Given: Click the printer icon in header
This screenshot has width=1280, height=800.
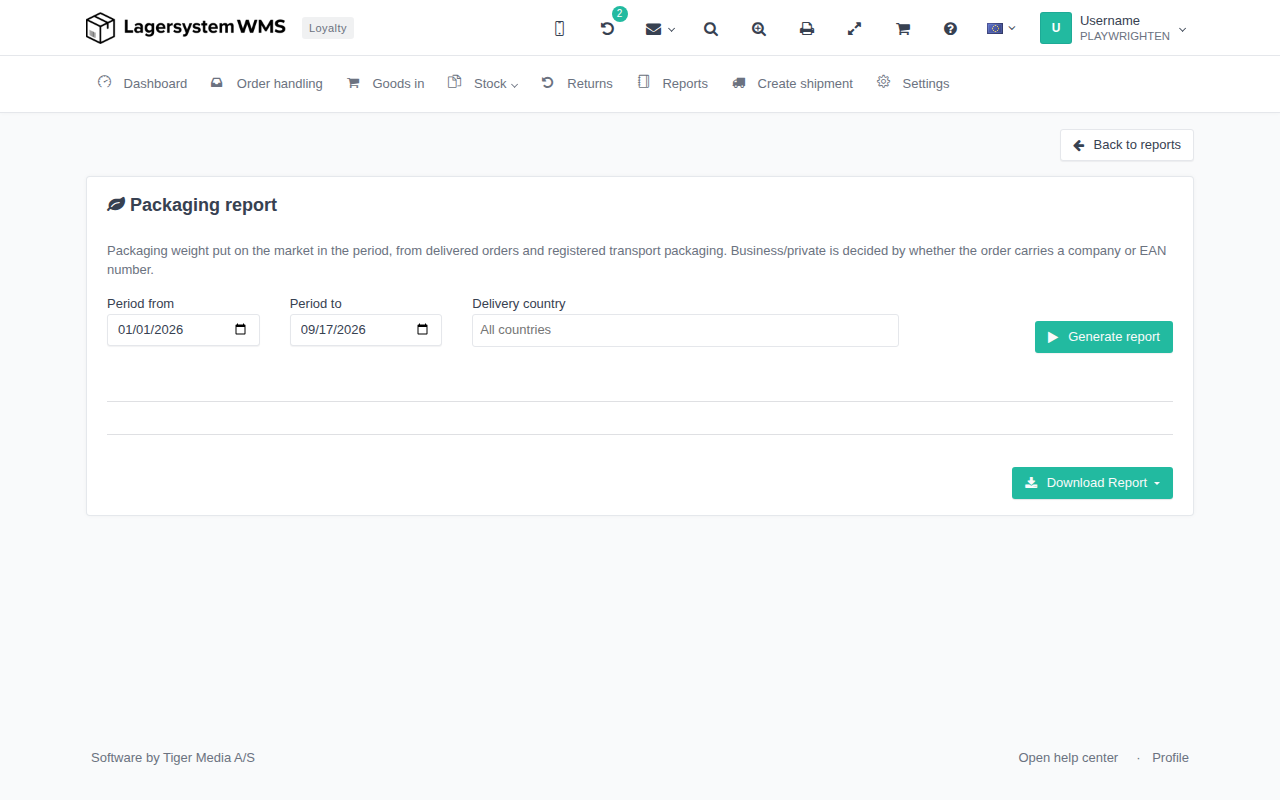Looking at the screenshot, I should 807,29.
